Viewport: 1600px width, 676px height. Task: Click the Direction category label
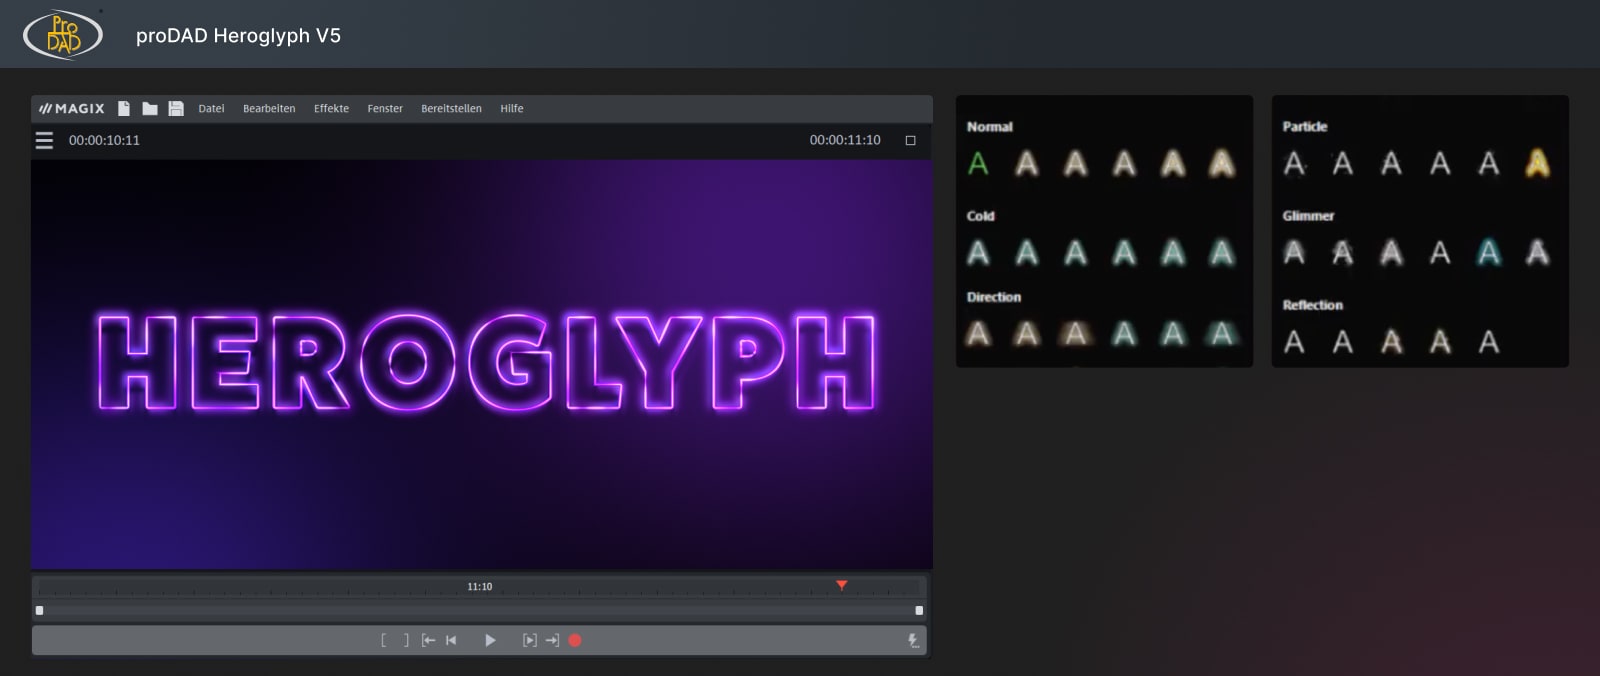(994, 297)
